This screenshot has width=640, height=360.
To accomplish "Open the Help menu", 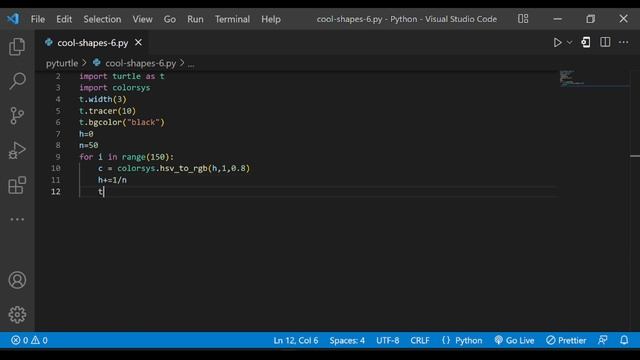I will (271, 19).
